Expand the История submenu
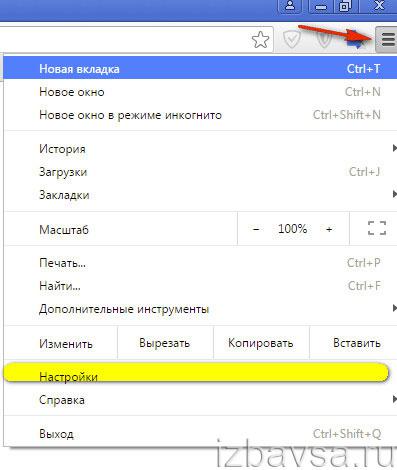This screenshot has width=397, height=470. coord(200,149)
